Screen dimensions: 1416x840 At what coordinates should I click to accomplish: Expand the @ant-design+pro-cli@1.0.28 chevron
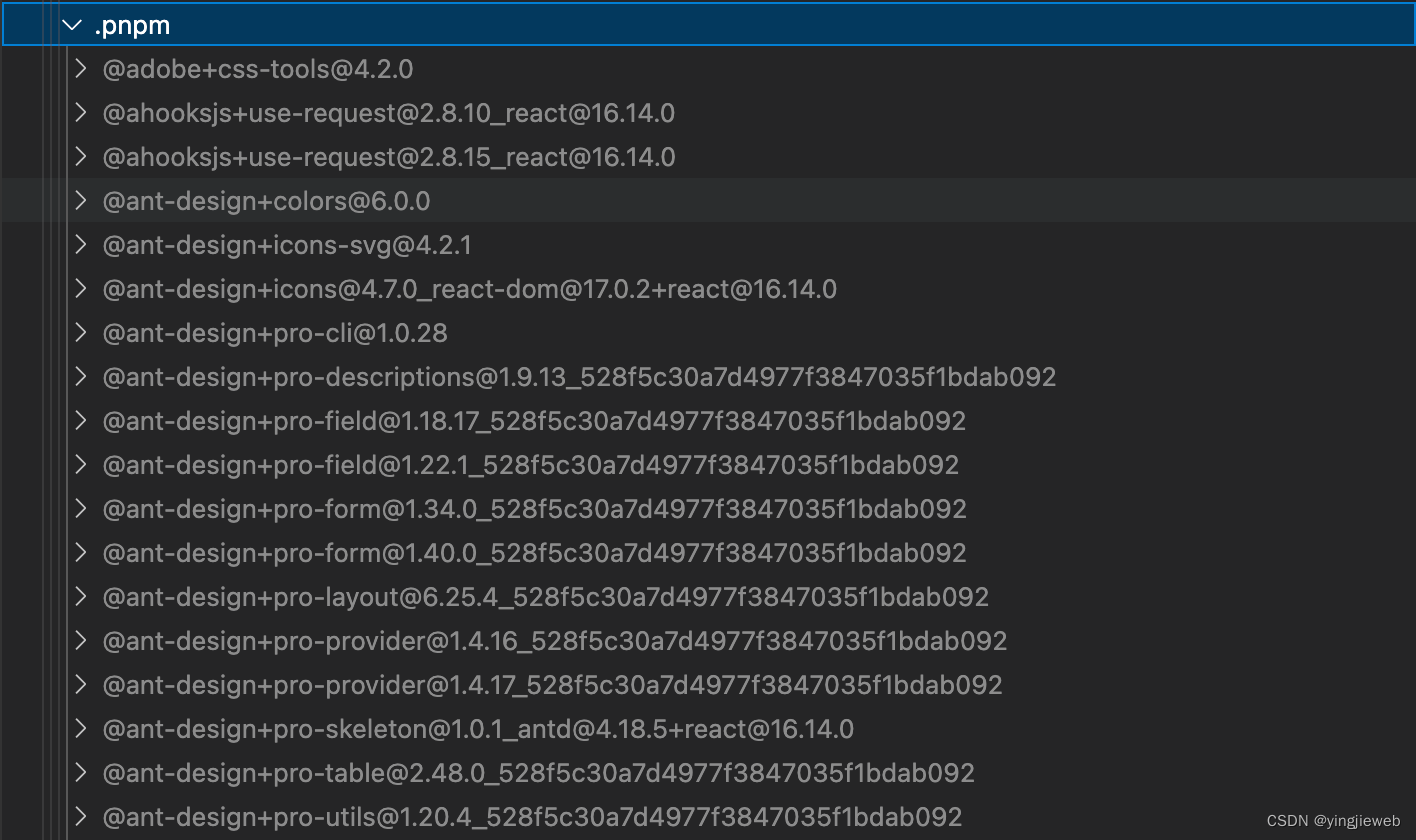pyautogui.click(x=82, y=333)
